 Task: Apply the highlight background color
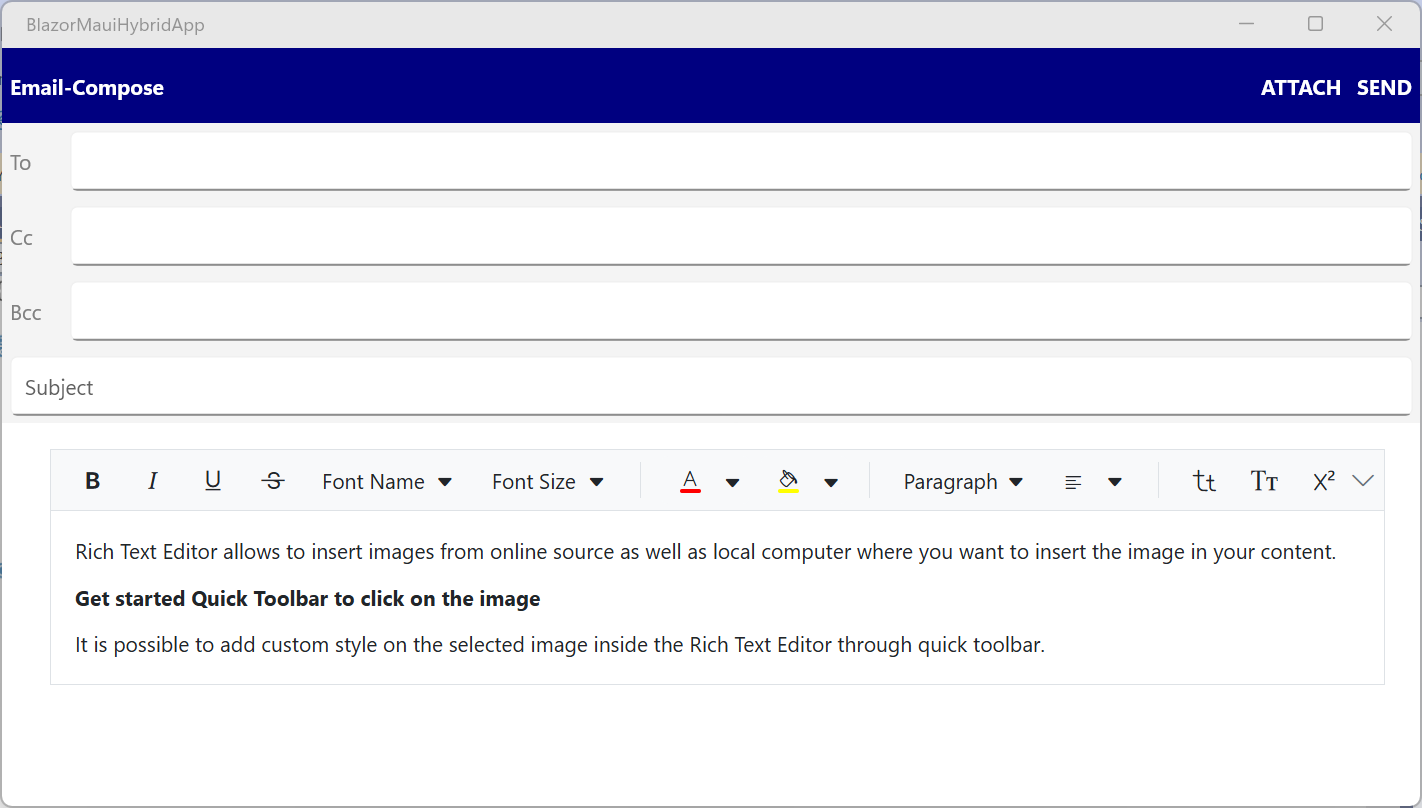(789, 481)
